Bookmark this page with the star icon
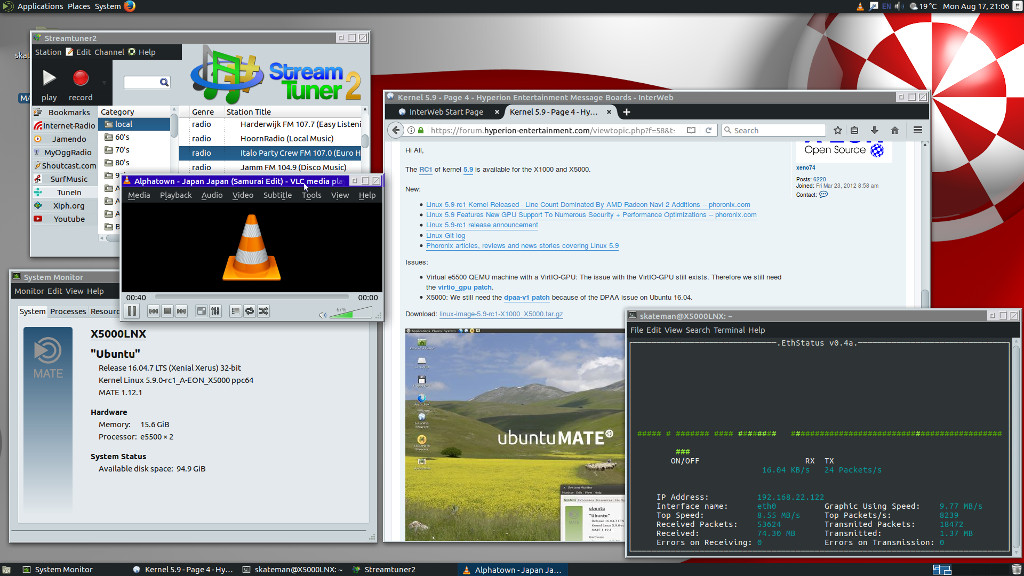This screenshot has width=1024, height=576. click(x=837, y=131)
